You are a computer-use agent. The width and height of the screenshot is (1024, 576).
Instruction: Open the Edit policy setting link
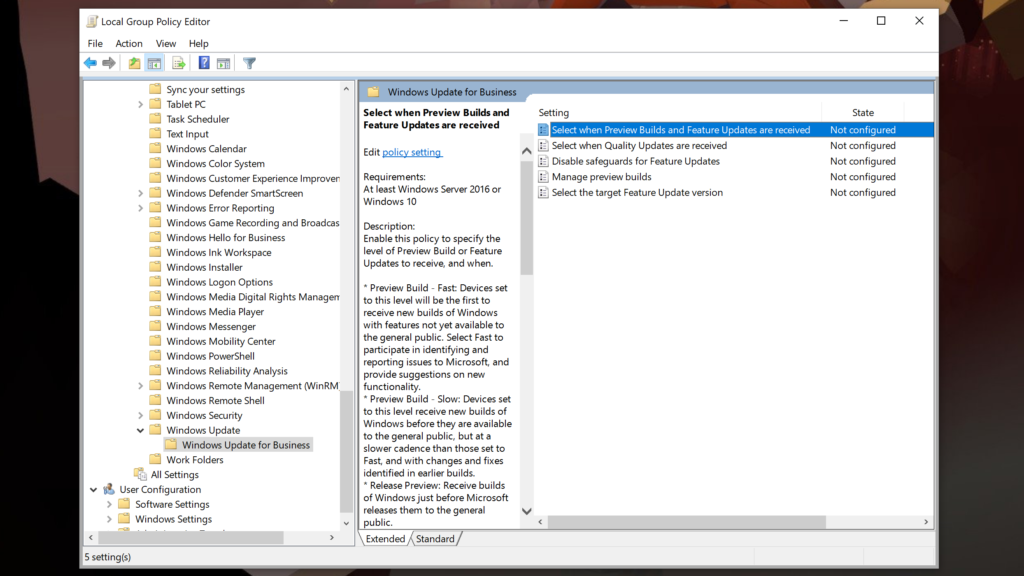click(412, 152)
